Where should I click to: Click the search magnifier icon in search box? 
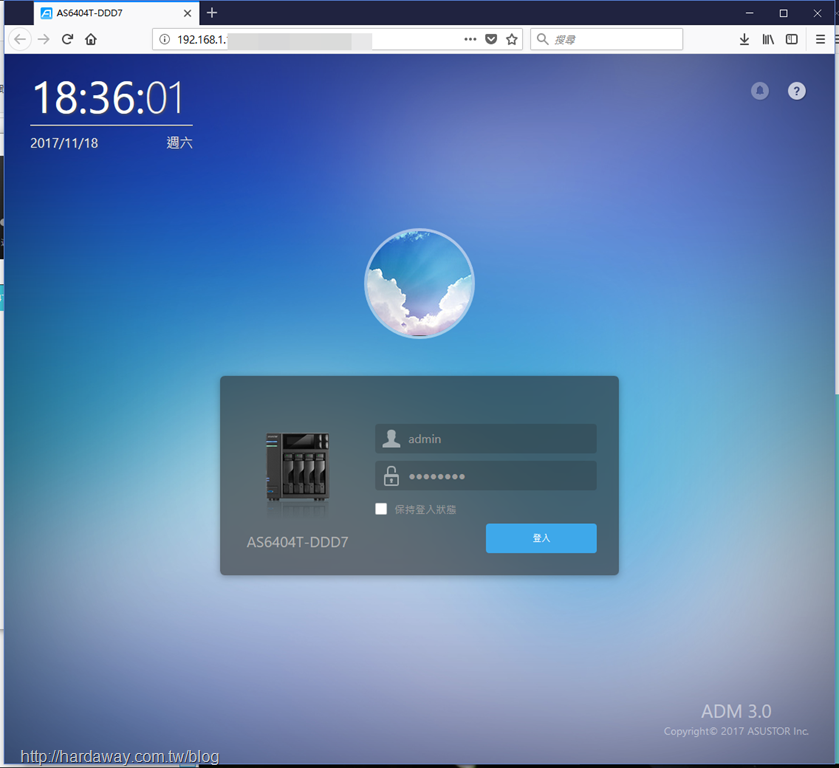tap(543, 39)
